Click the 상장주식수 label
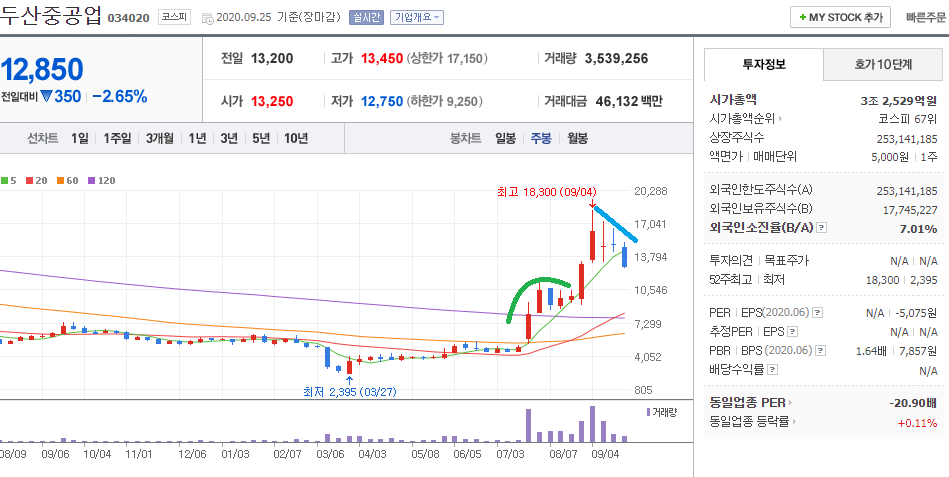Screen dimensions: 949x477 [x=737, y=137]
